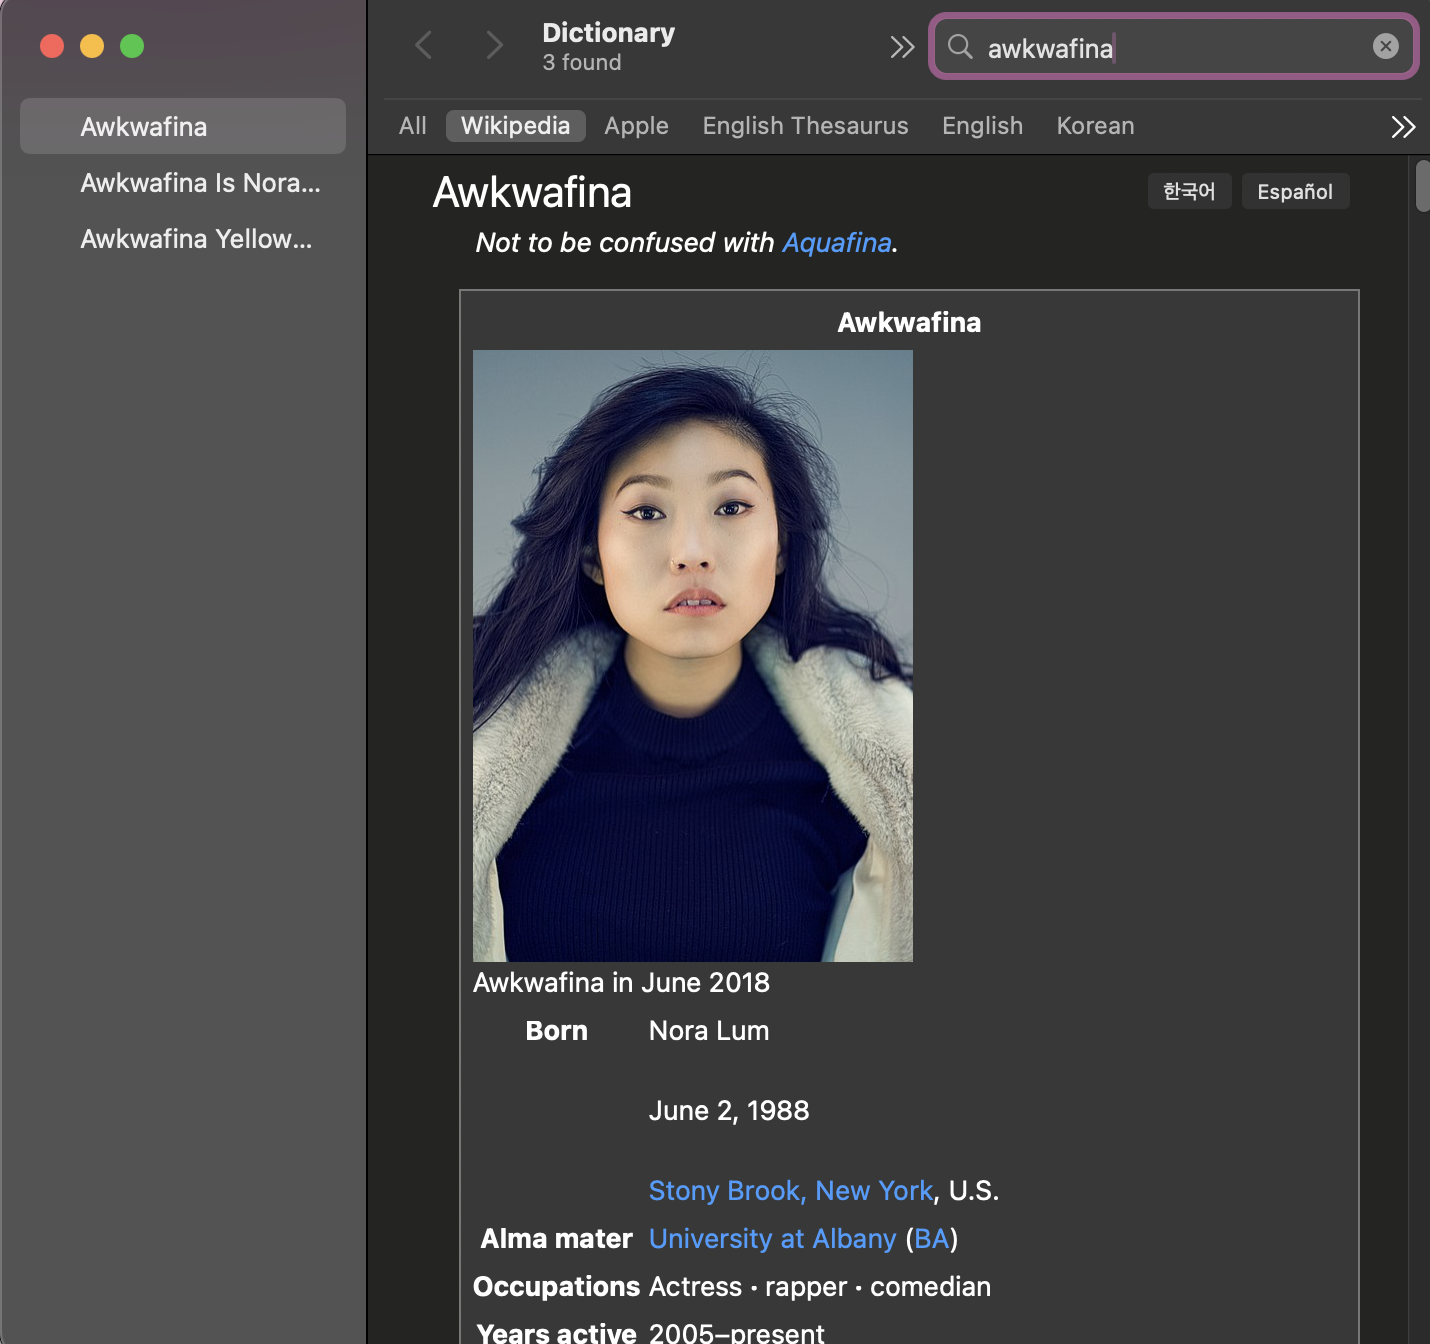Clear the search field text

point(1385,46)
